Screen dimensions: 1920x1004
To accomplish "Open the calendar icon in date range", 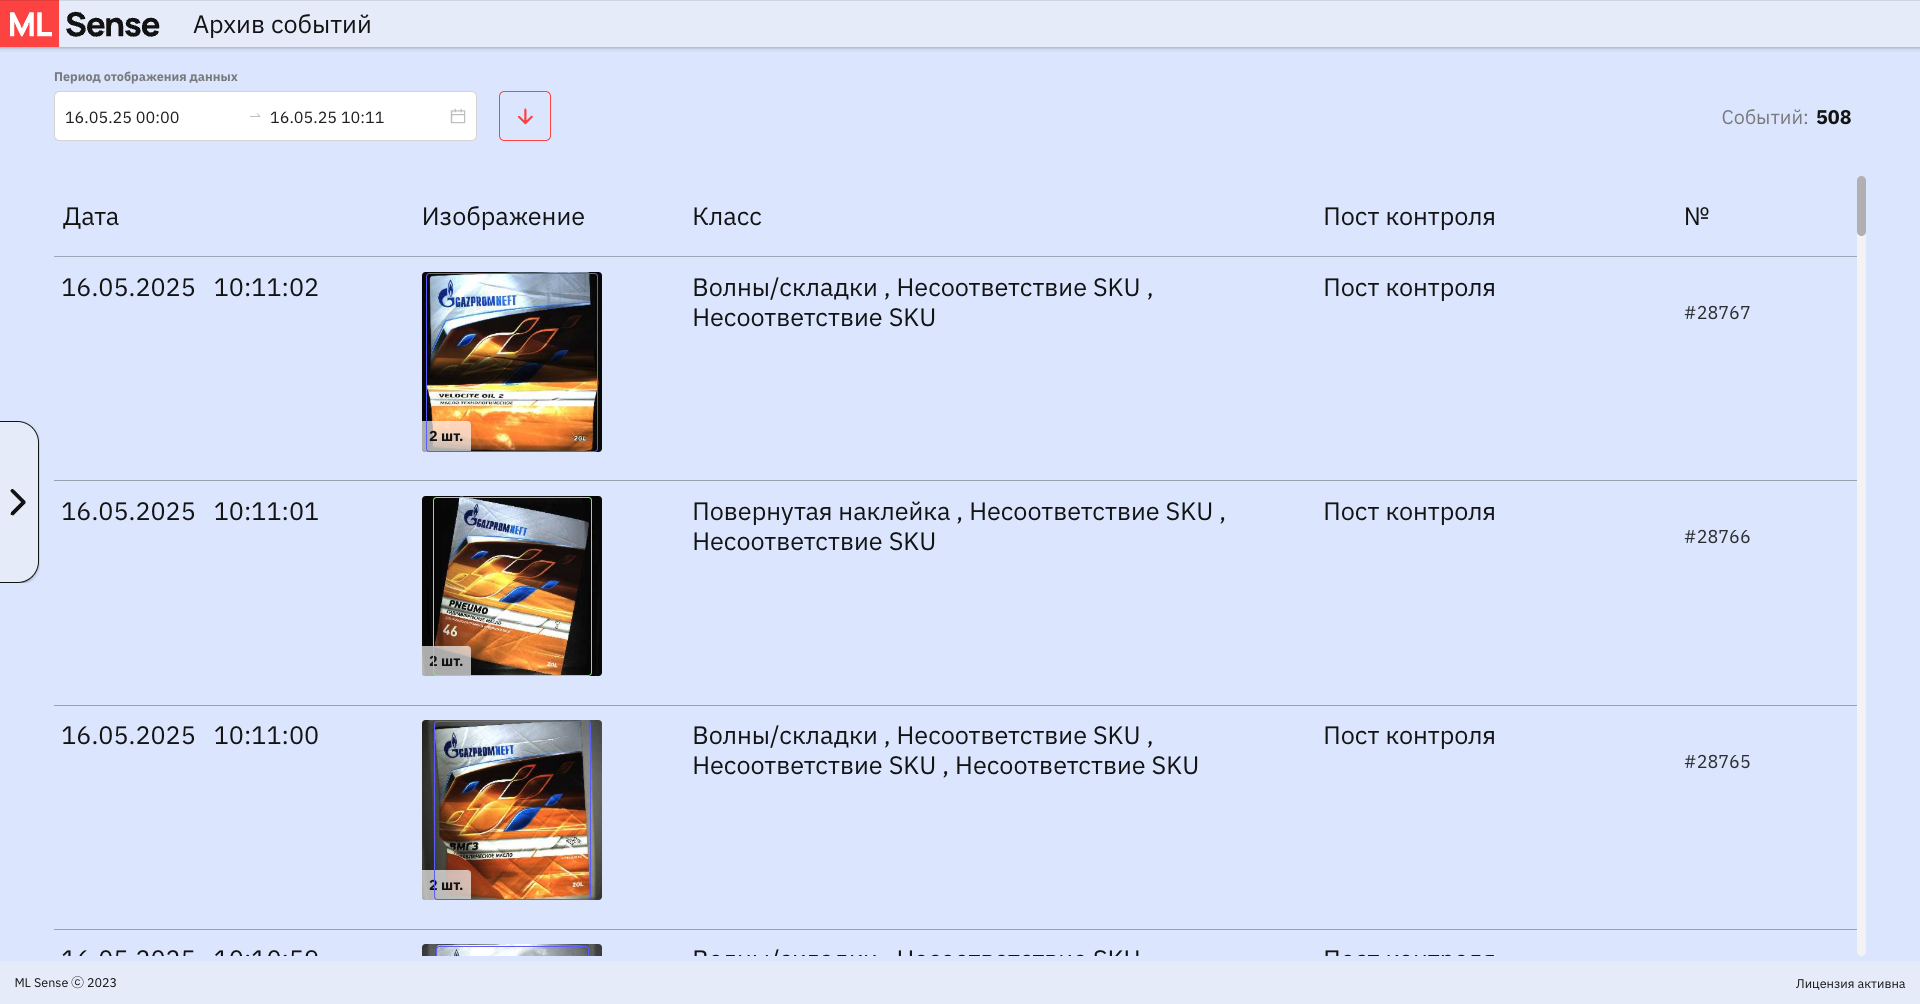I will (x=458, y=116).
